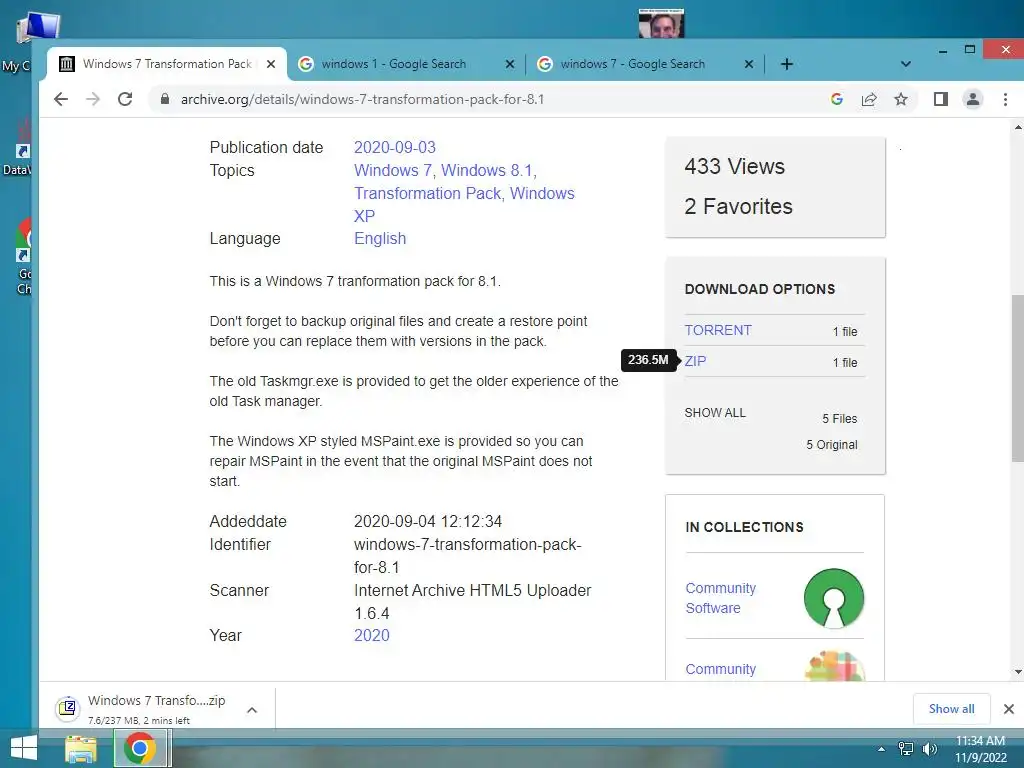This screenshot has width=1024, height=768.
Task: Click the browser forward arrow
Action: click(x=93, y=99)
